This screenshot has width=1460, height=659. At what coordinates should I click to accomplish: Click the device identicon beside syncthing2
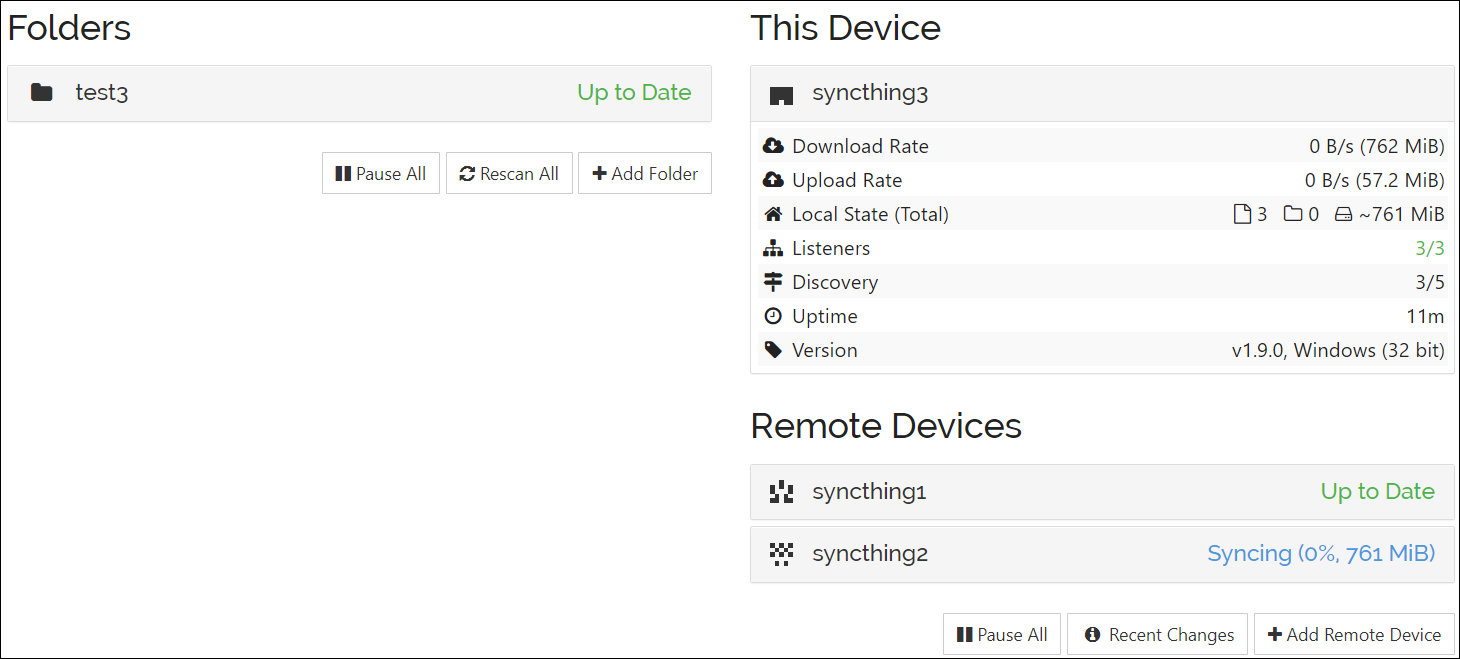[x=781, y=553]
